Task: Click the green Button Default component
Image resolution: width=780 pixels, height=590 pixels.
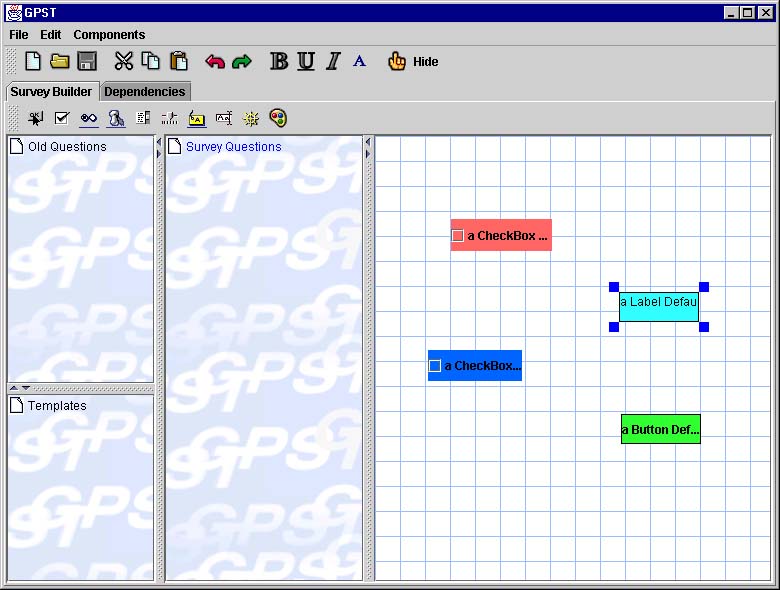Action: pos(660,430)
